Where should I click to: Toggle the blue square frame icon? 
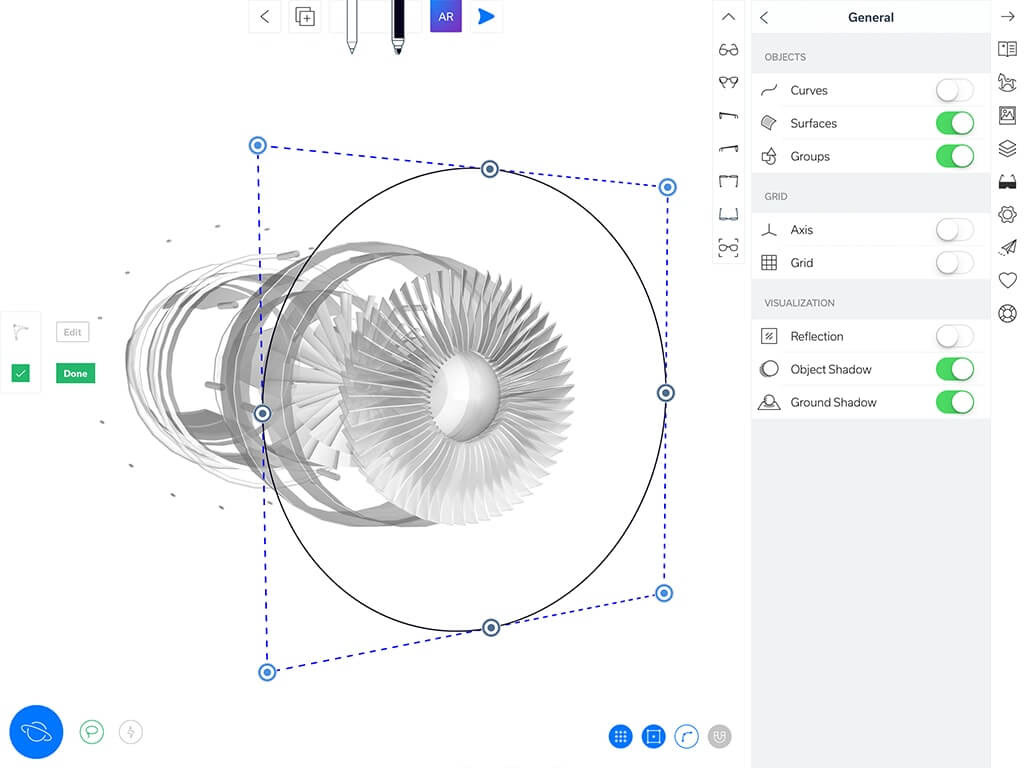tap(654, 737)
